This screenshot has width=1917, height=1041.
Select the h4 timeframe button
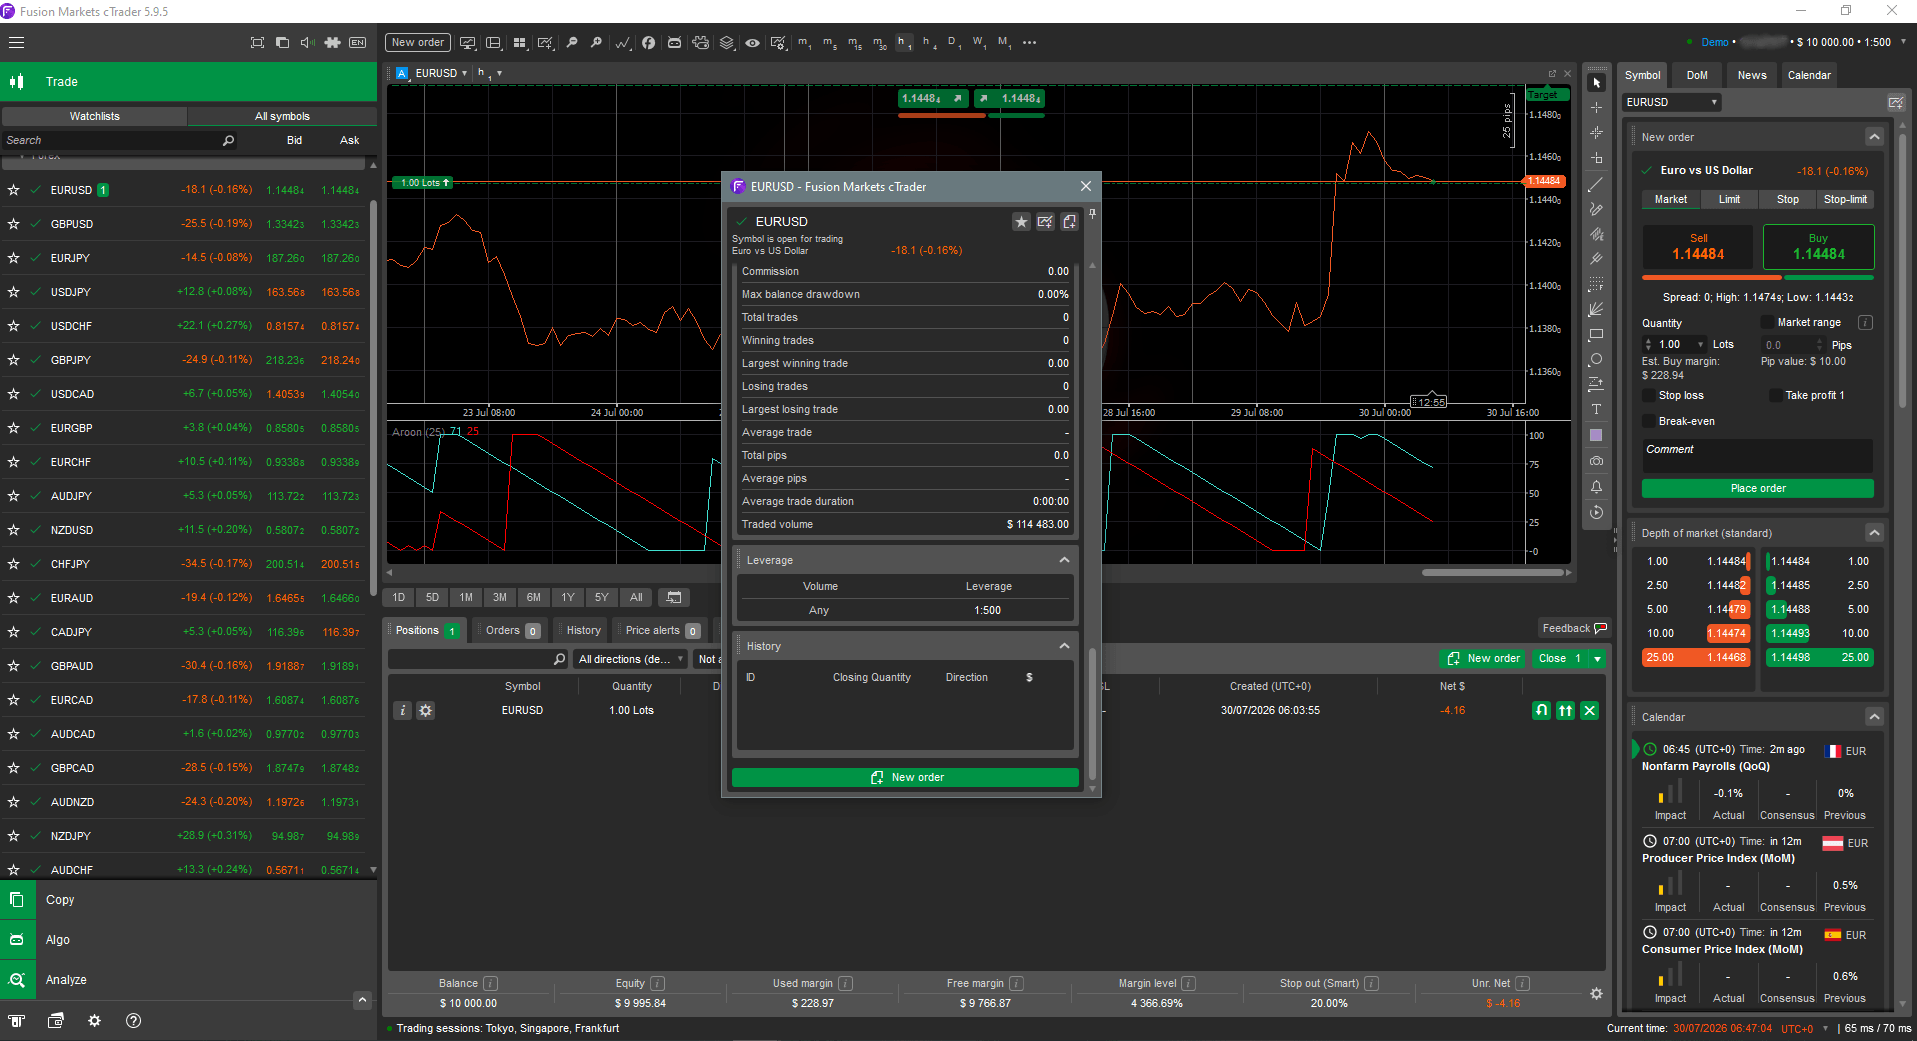click(x=930, y=43)
